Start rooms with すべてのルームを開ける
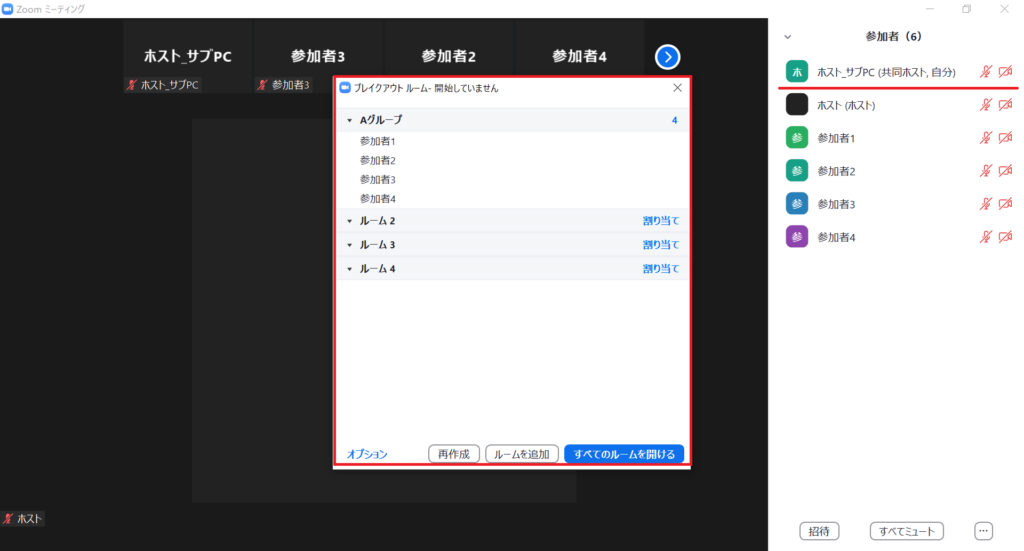The width and height of the screenshot is (1024, 551). coord(624,454)
